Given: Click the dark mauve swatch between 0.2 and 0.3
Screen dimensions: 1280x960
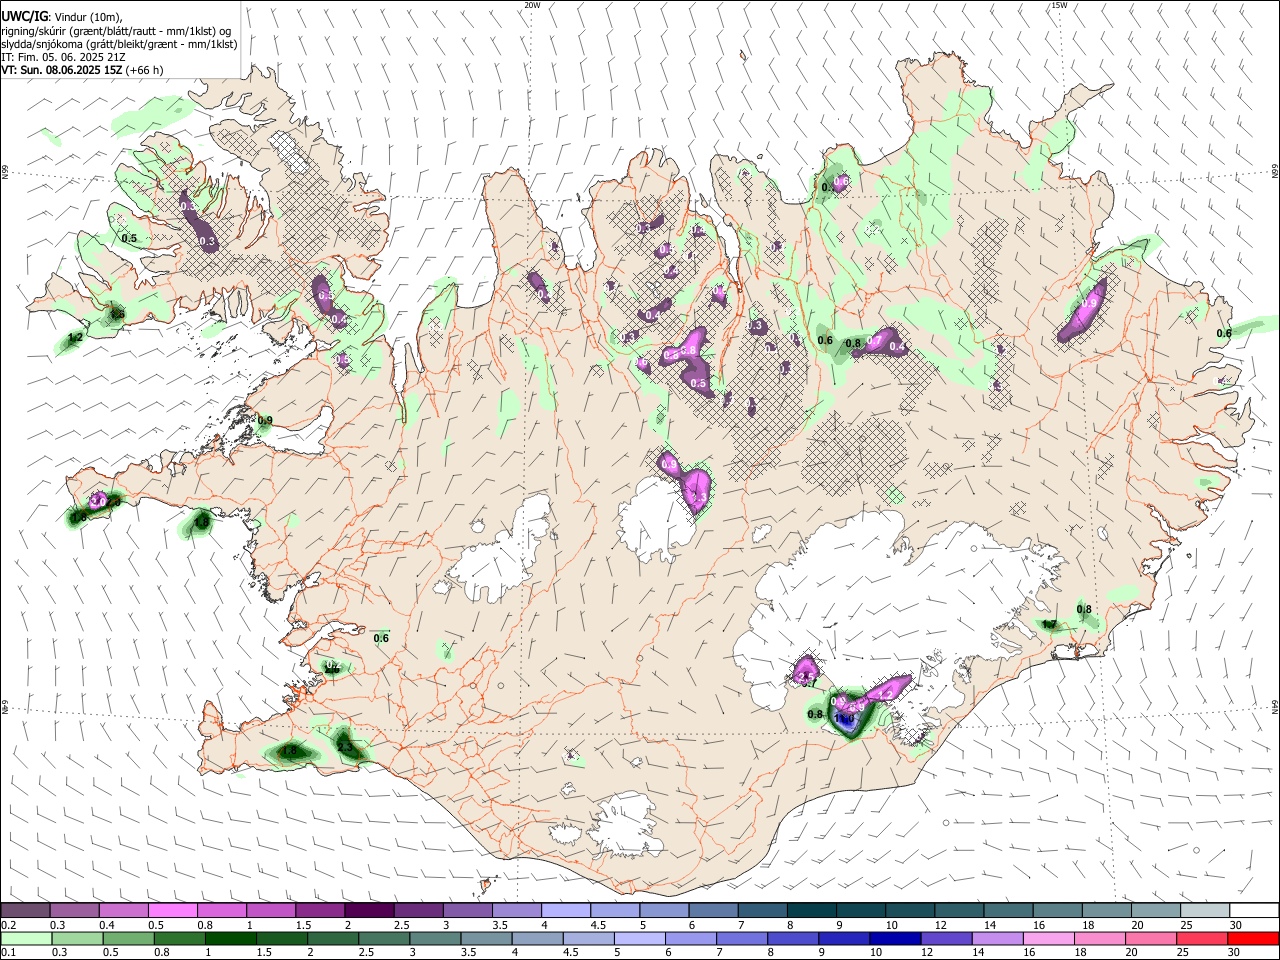Looking at the screenshot, I should [x=25, y=910].
